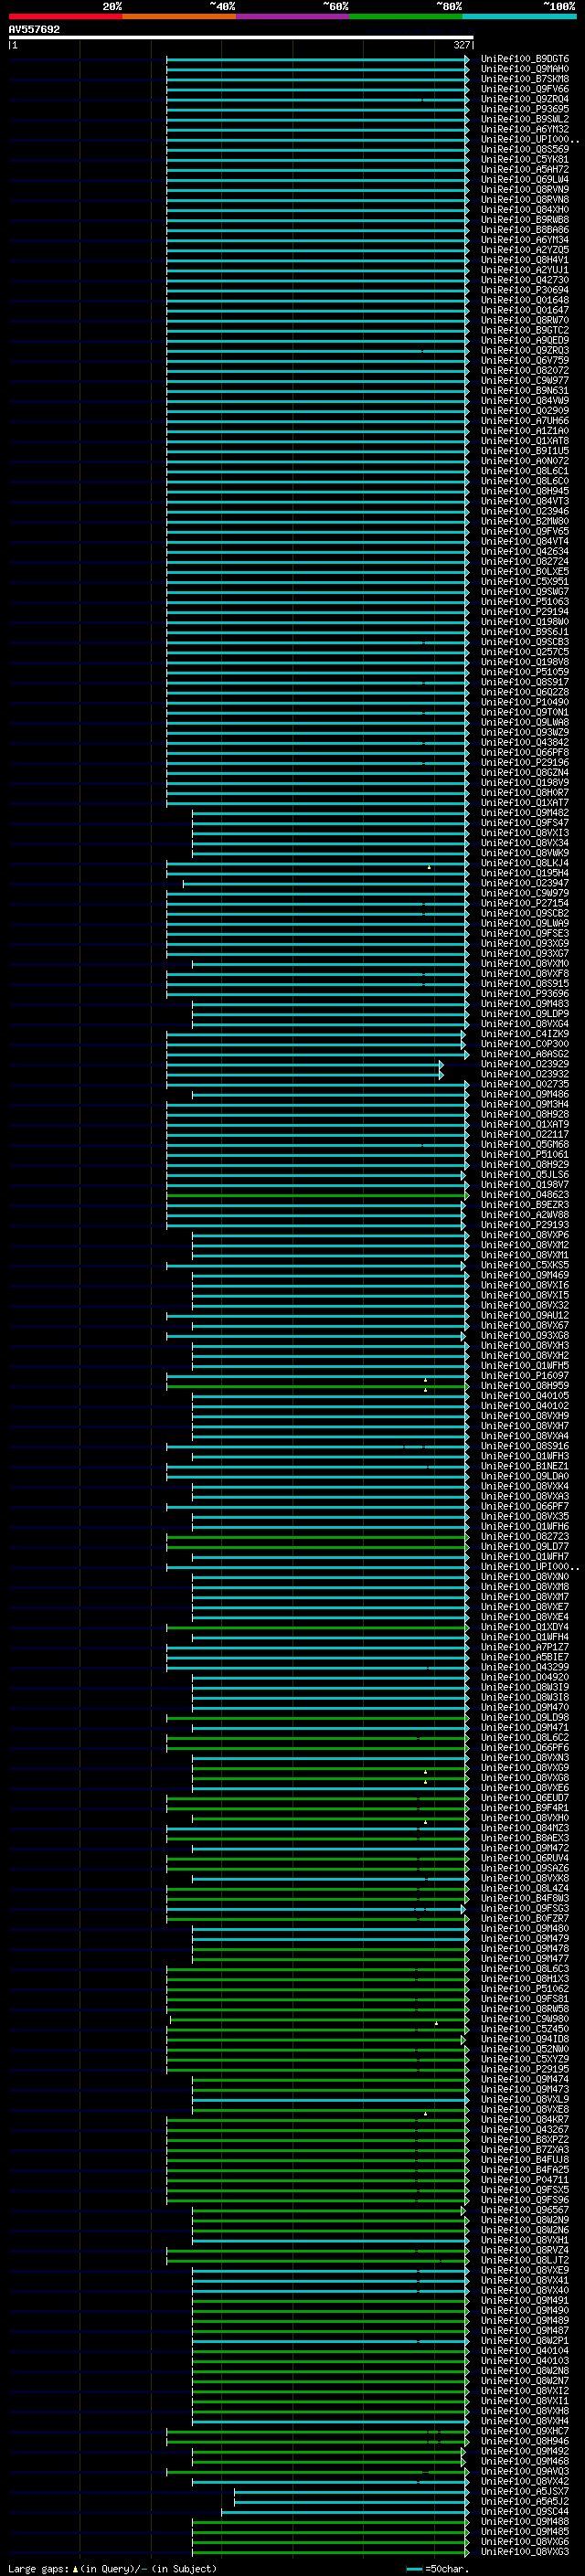The width and height of the screenshot is (585, 2576).
Task: Select hit label UniRef100_Q8H959
Action: [525, 1386]
